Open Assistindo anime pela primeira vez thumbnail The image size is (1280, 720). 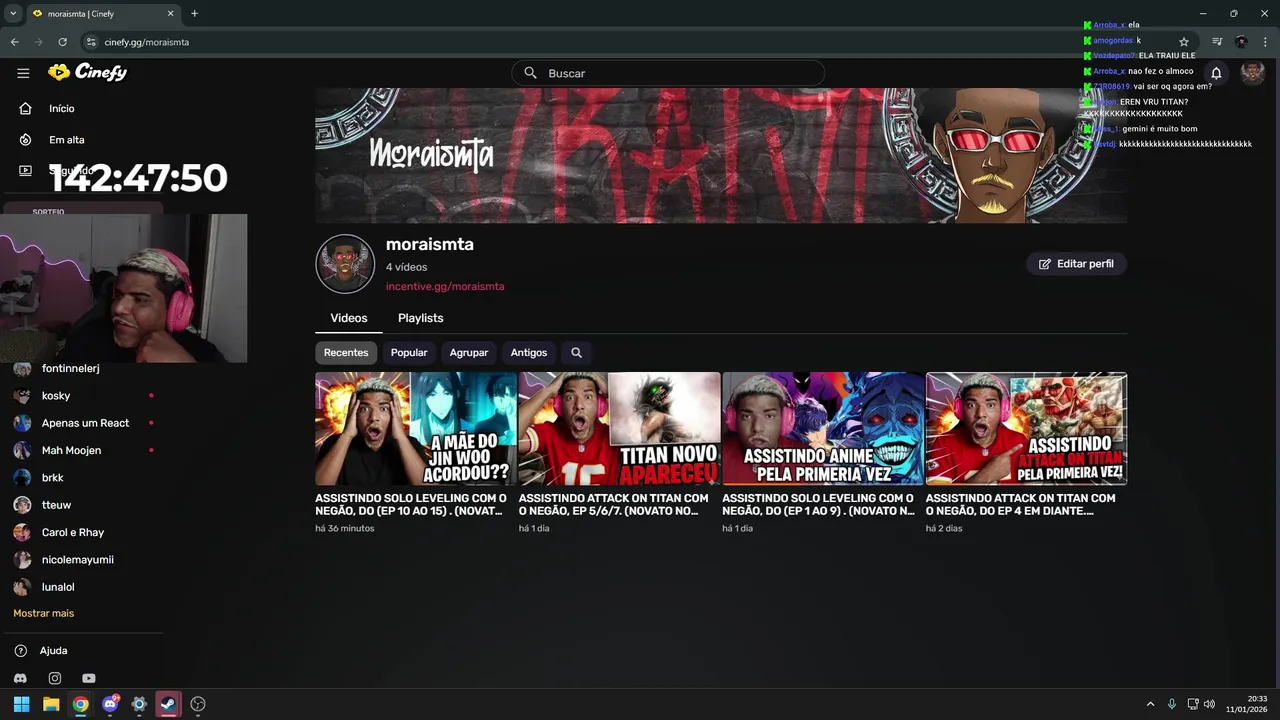(x=823, y=429)
